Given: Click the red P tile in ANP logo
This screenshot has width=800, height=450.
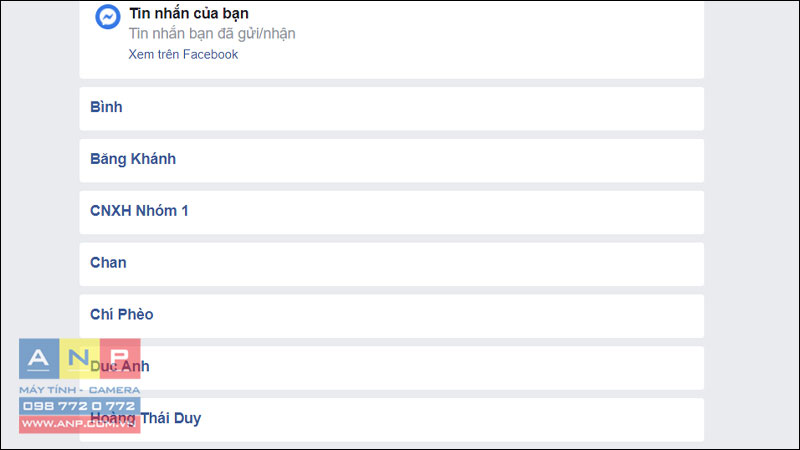Looking at the screenshot, I should point(120,359).
